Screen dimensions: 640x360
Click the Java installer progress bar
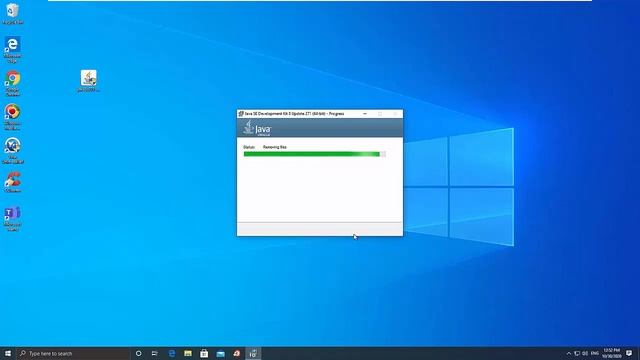click(315, 154)
